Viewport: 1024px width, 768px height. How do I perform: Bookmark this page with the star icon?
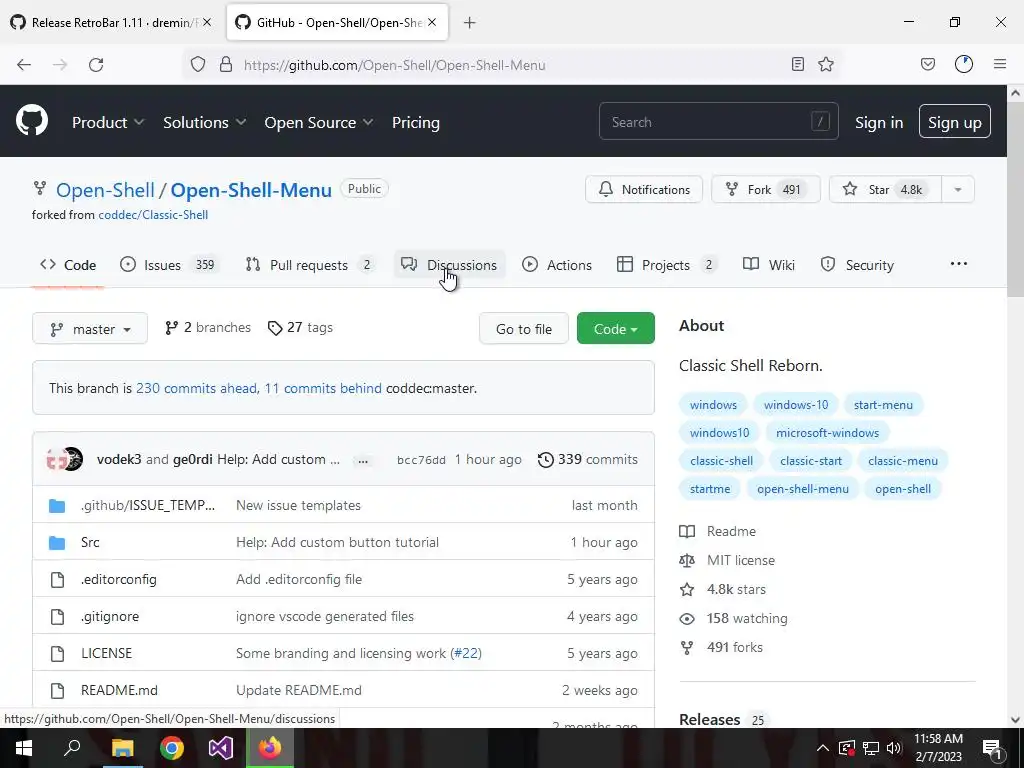(x=826, y=64)
